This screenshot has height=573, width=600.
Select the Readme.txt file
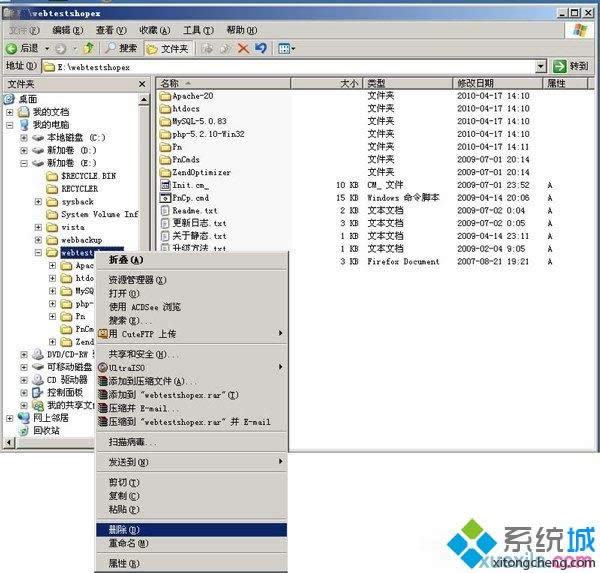[x=198, y=211]
